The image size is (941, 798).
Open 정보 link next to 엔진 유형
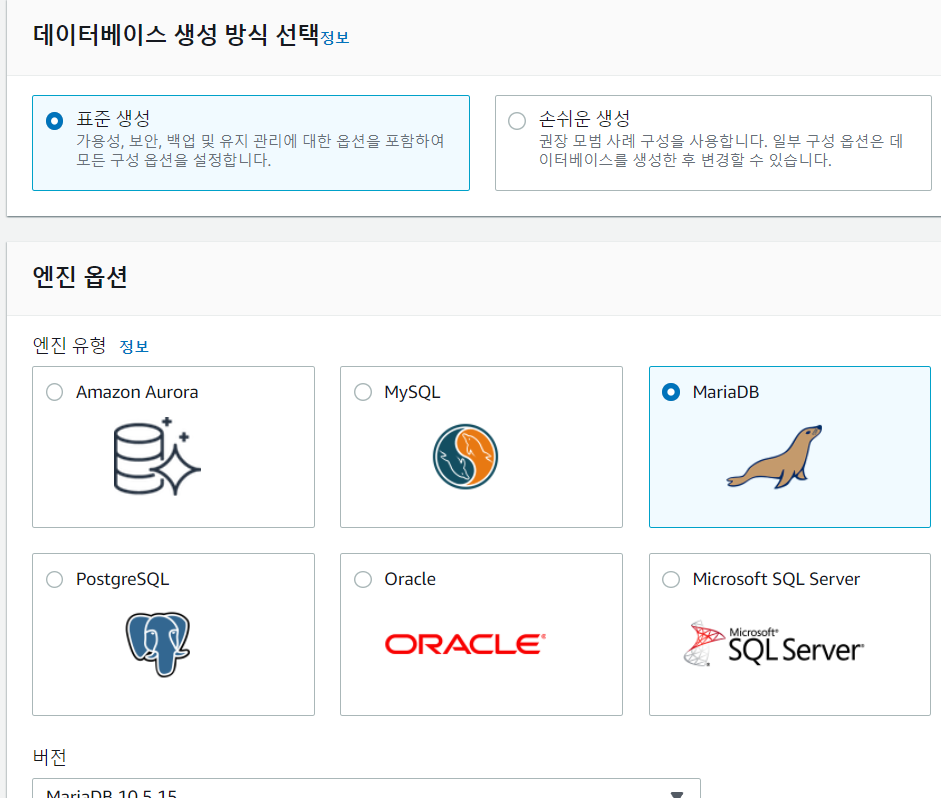134,347
